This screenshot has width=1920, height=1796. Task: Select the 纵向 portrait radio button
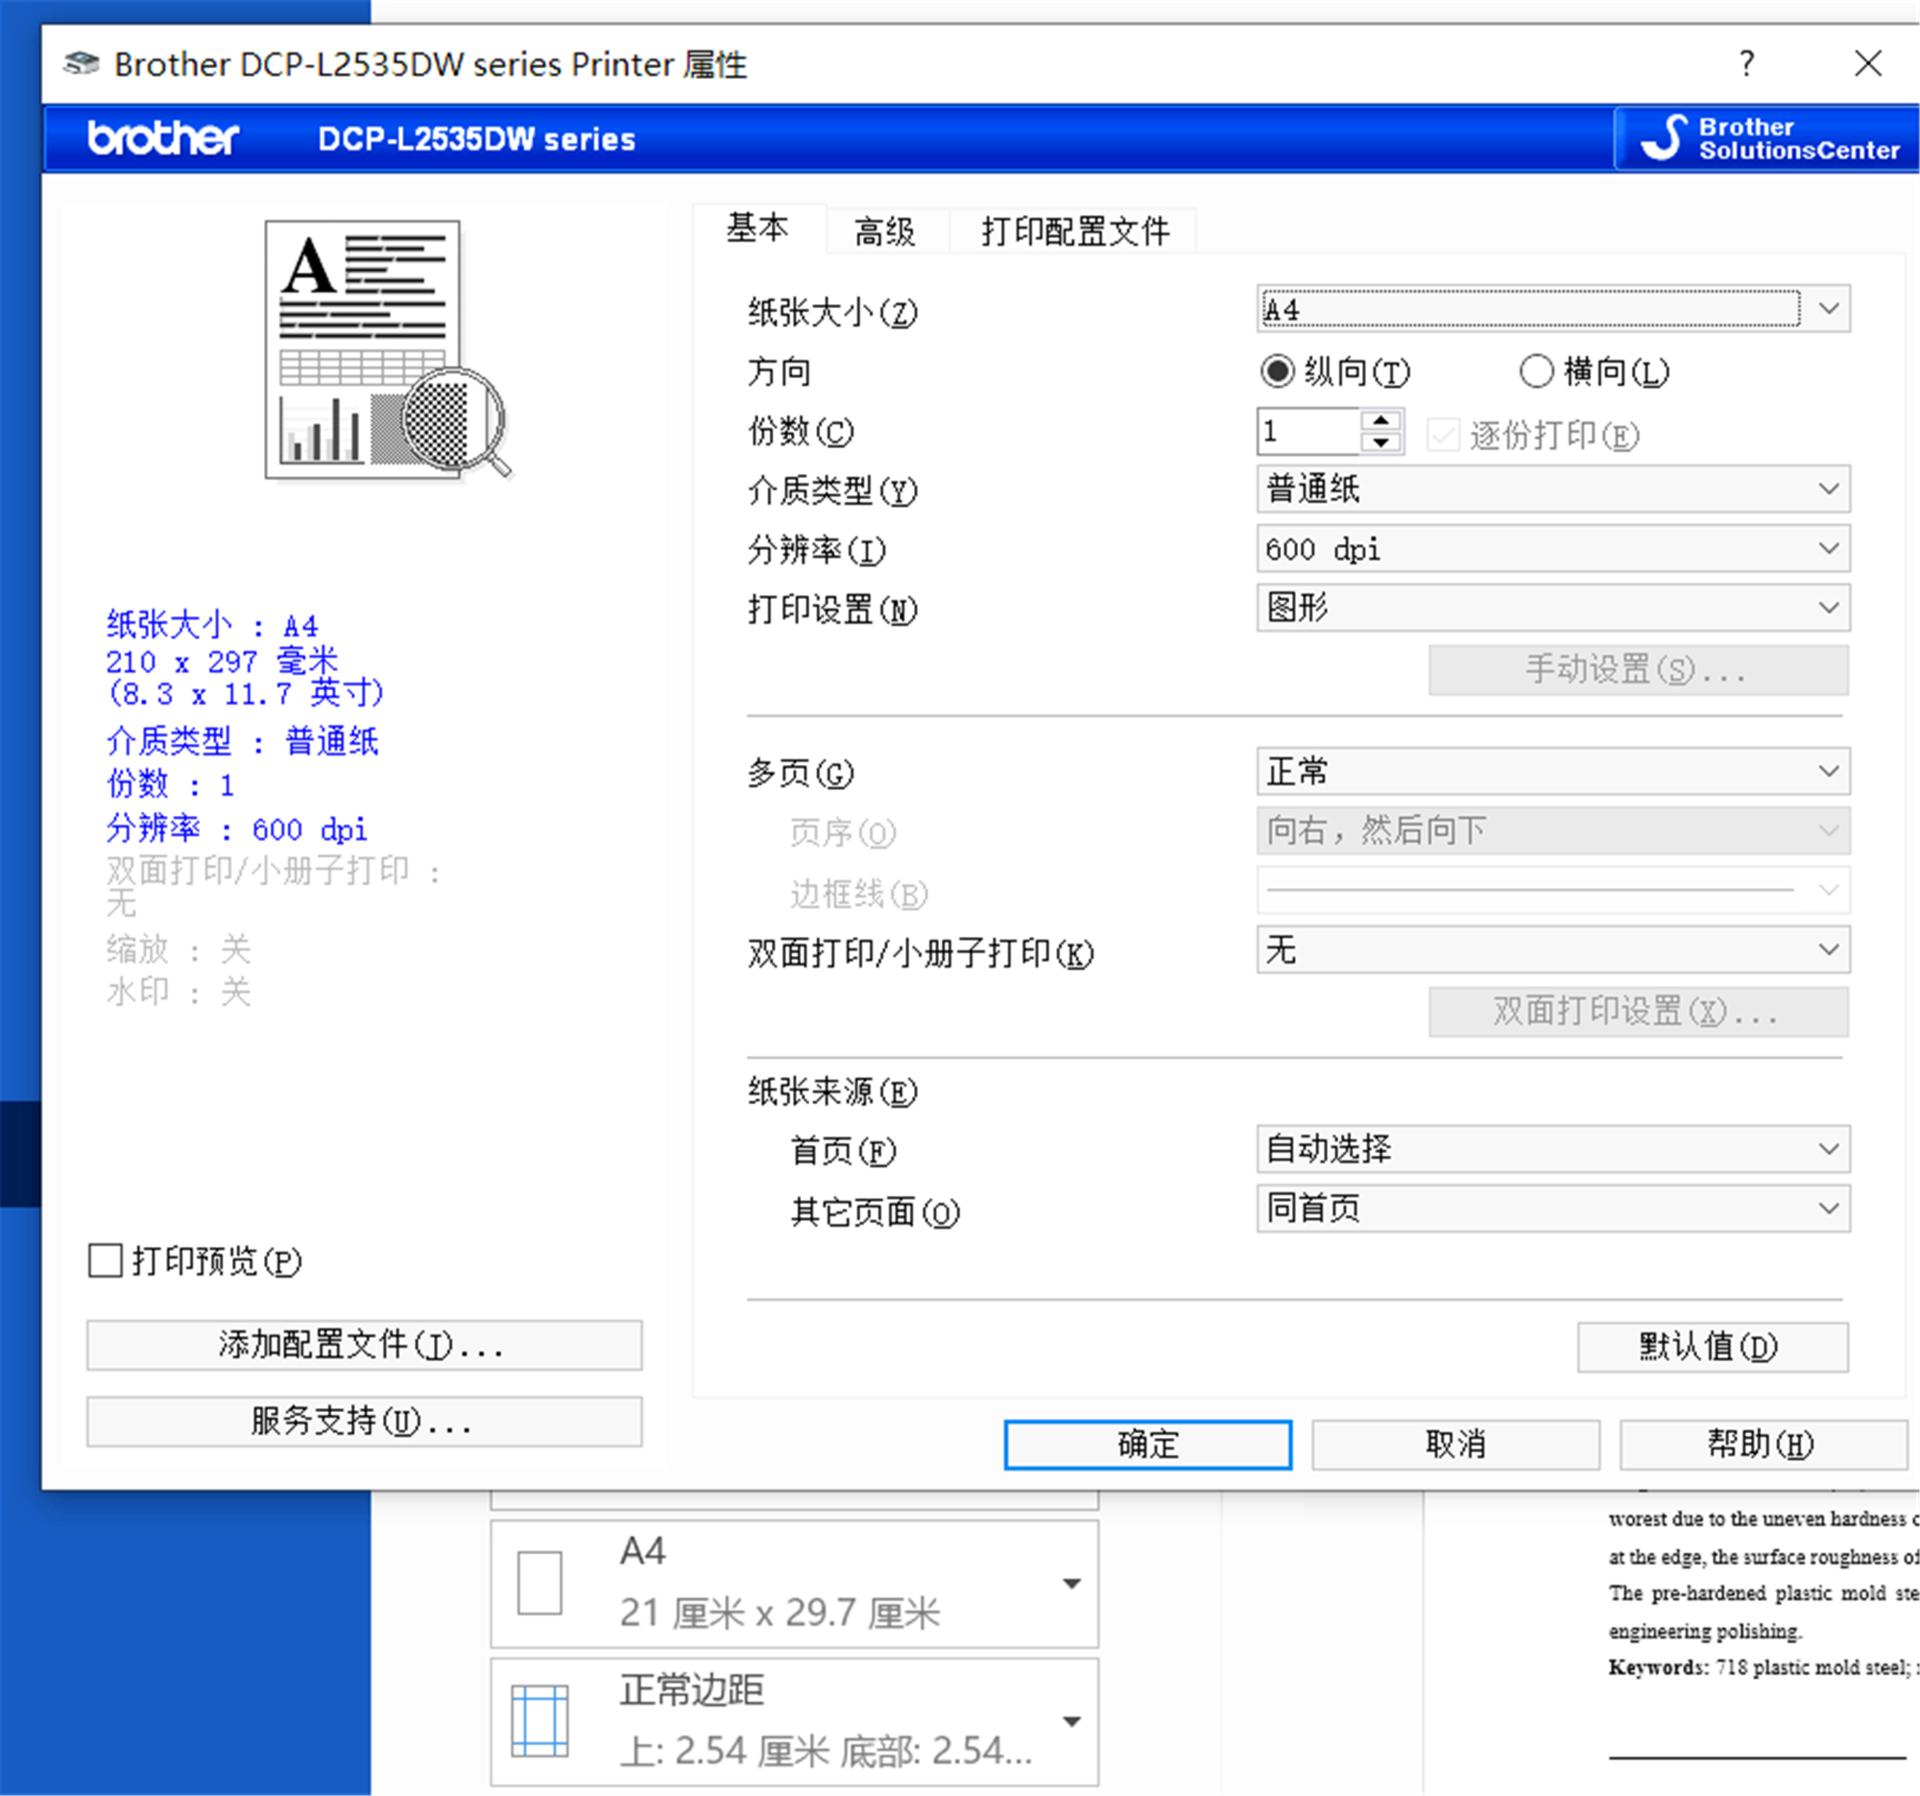tap(1276, 371)
